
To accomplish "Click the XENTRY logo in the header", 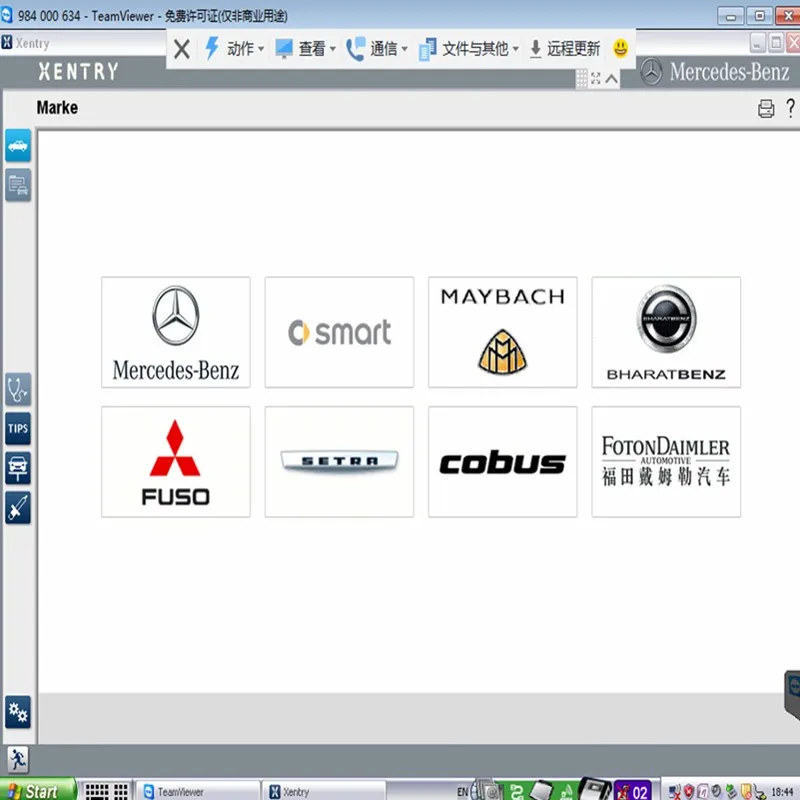I will coord(79,71).
